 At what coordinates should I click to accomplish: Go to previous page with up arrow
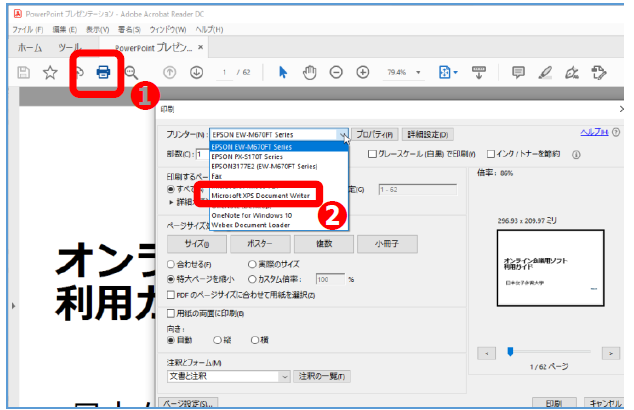(169, 73)
